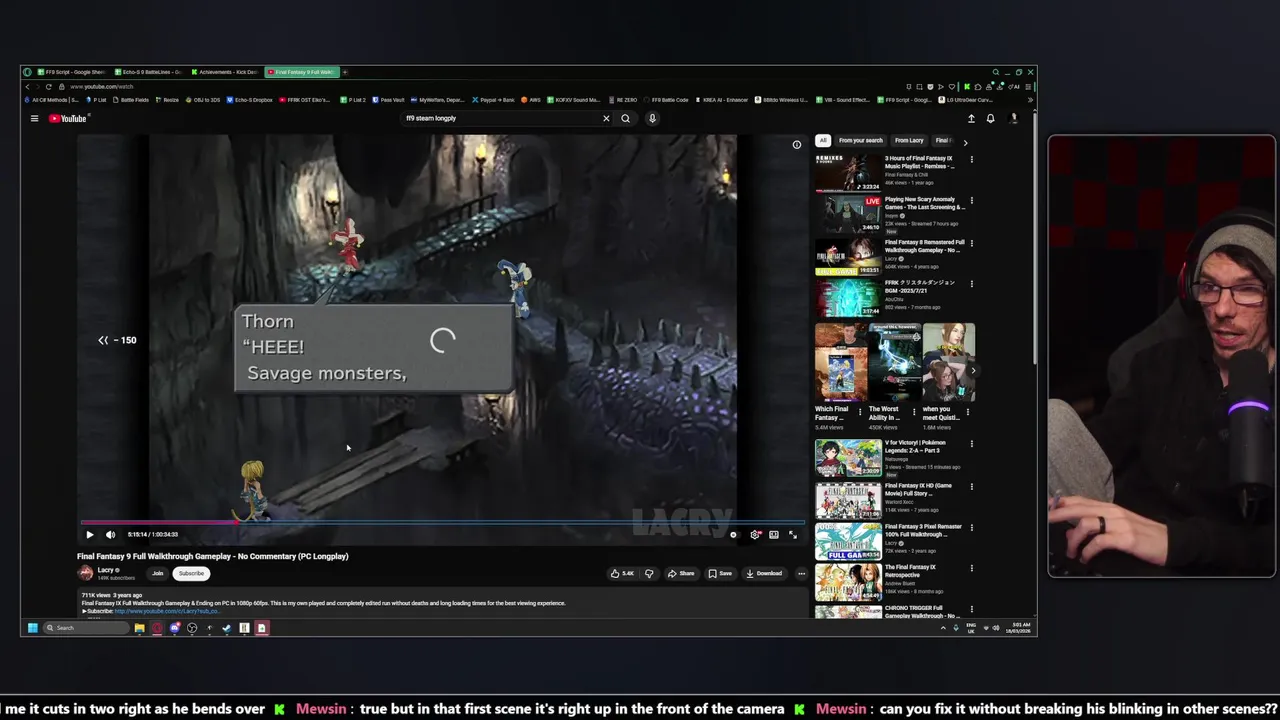The image size is (1280, 720).
Task: Open options for V for Victory Pokémon video
Action: [x=971, y=444]
